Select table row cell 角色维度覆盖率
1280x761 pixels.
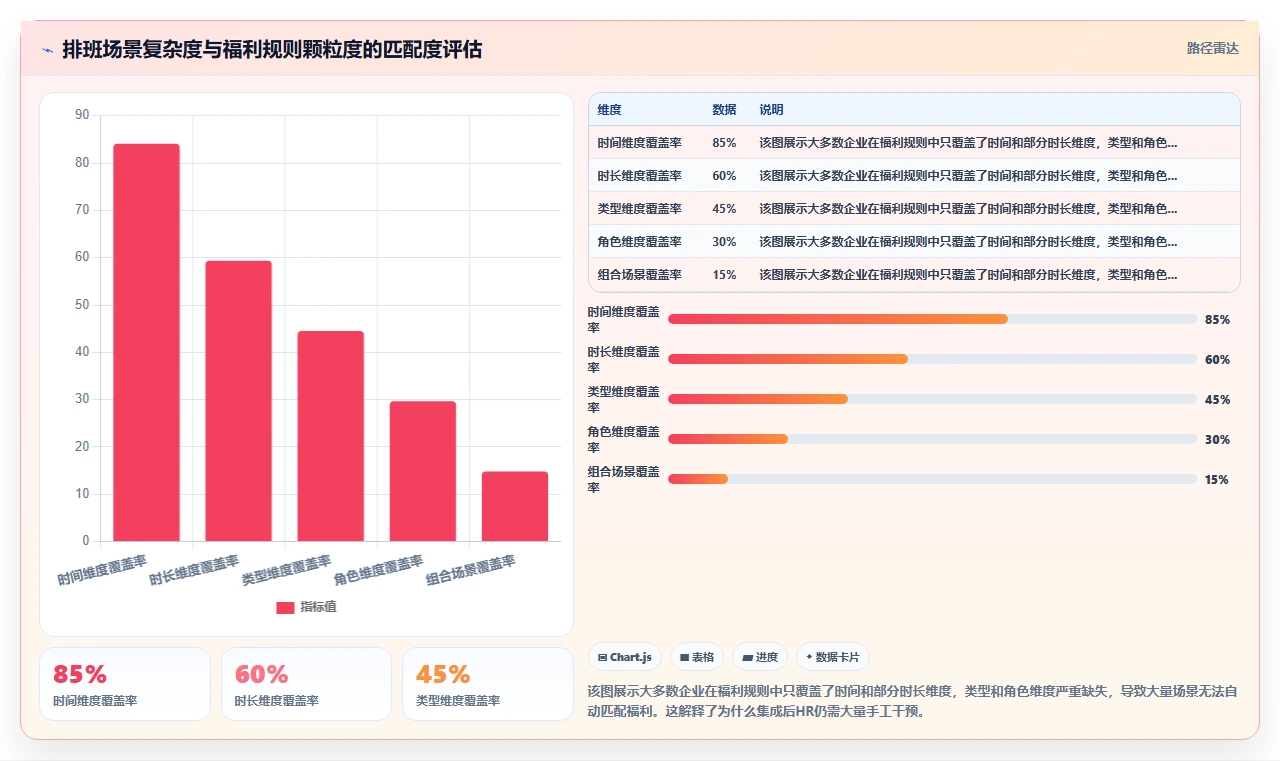639,241
